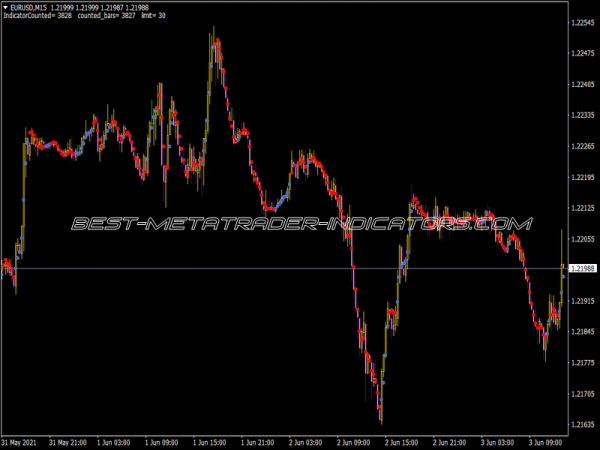Click the current price label 1.21988
The width and height of the screenshot is (600, 450).
coord(583,269)
